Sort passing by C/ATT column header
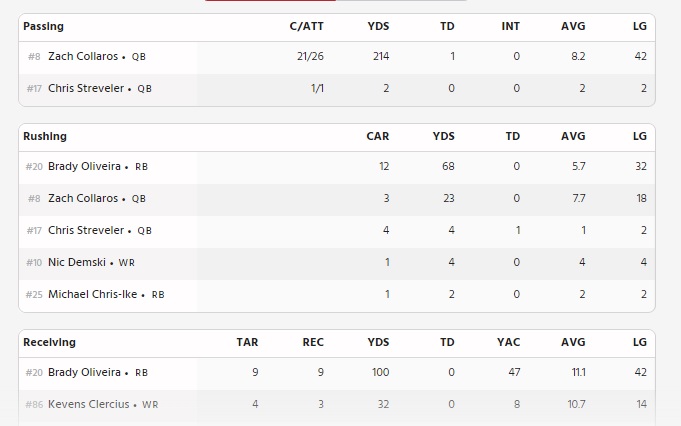 click(x=307, y=26)
